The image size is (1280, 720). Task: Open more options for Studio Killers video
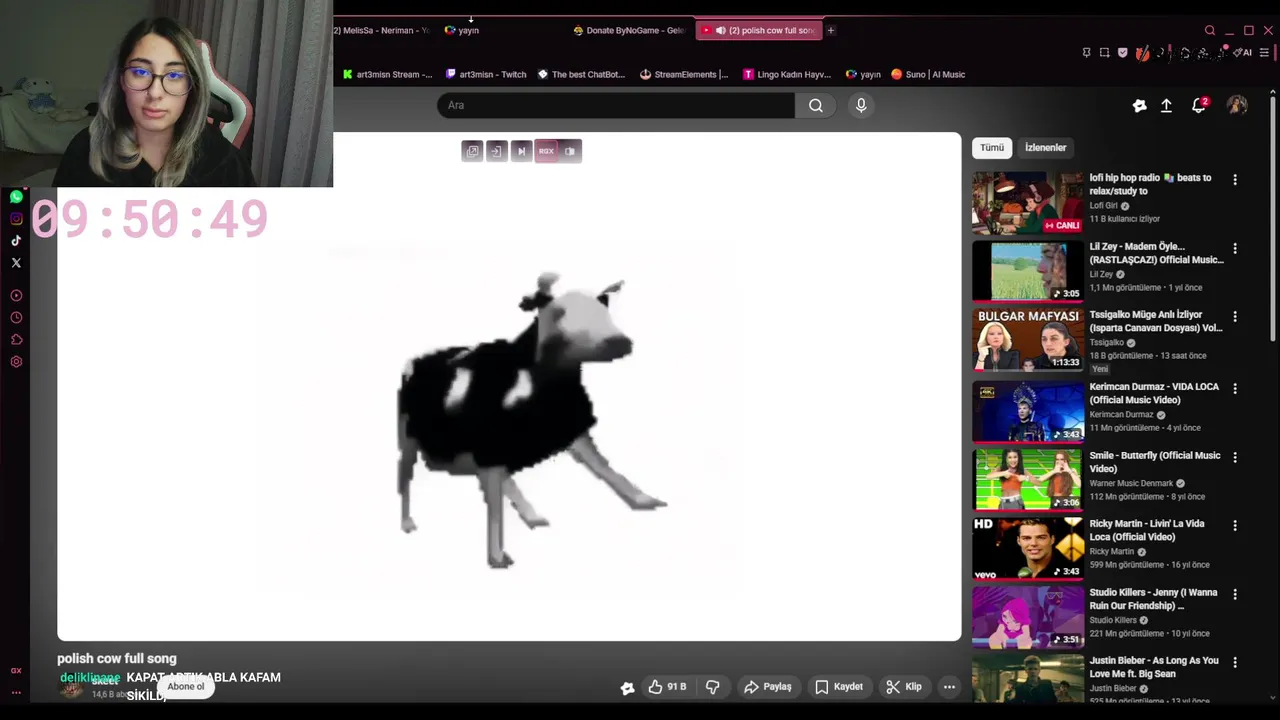click(1235, 594)
